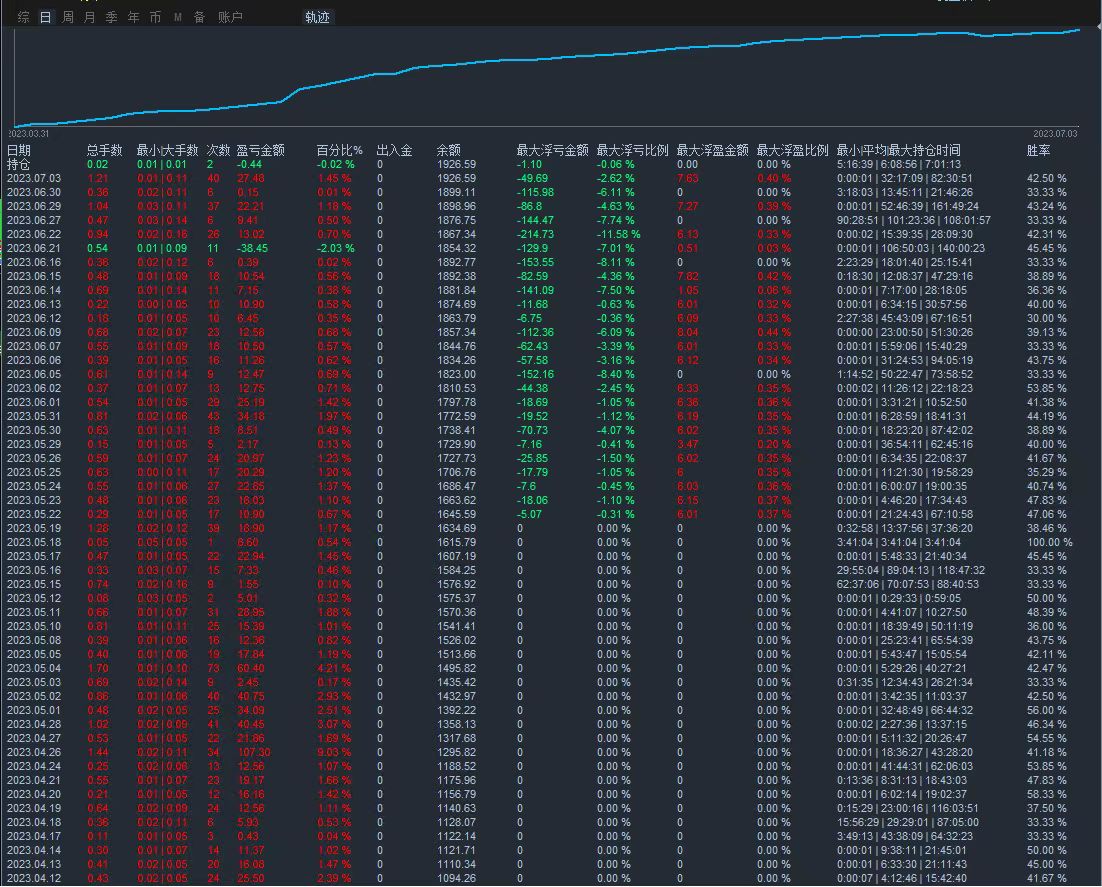Image resolution: width=1102 pixels, height=887 pixels.
Task: Toggle the 轨迹 trajectory button
Action: (318, 17)
